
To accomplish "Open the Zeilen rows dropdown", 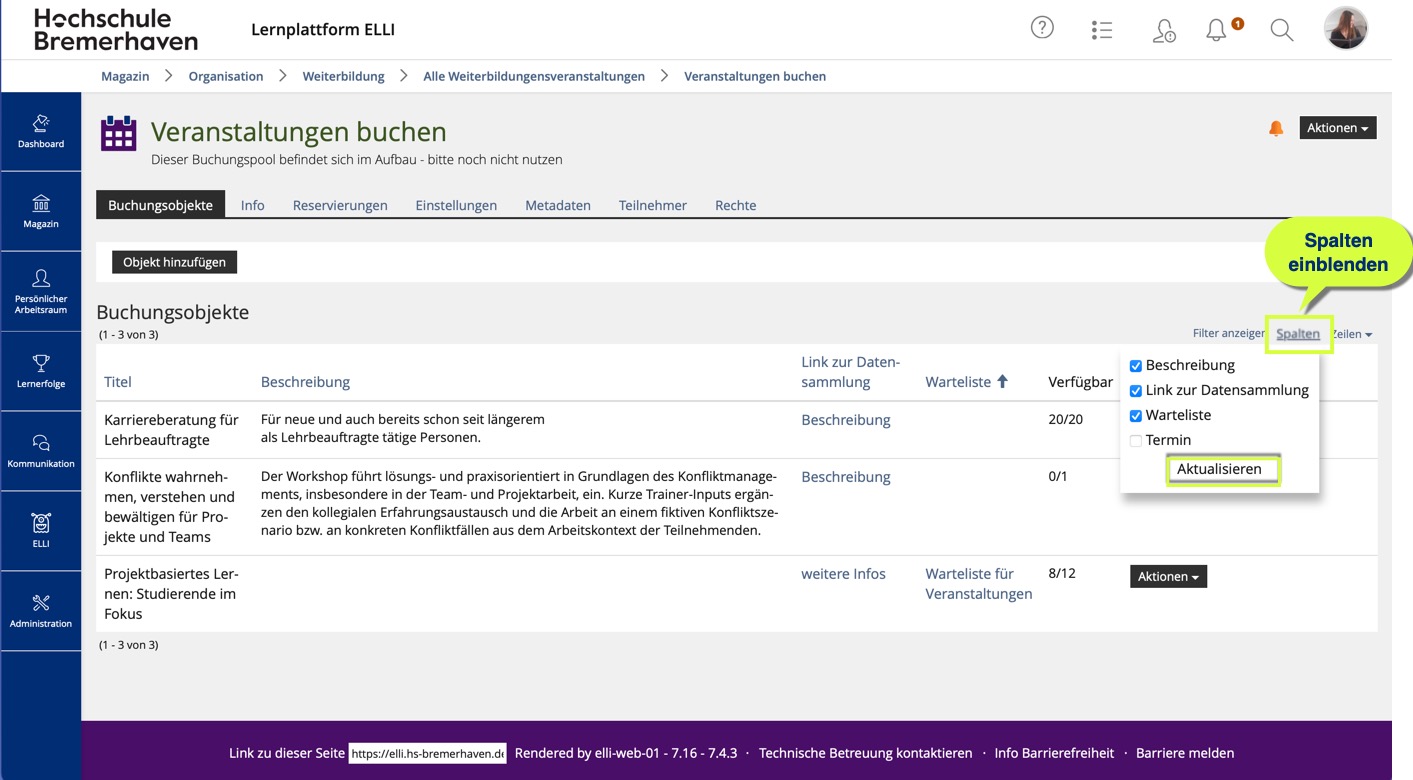I will point(1355,334).
